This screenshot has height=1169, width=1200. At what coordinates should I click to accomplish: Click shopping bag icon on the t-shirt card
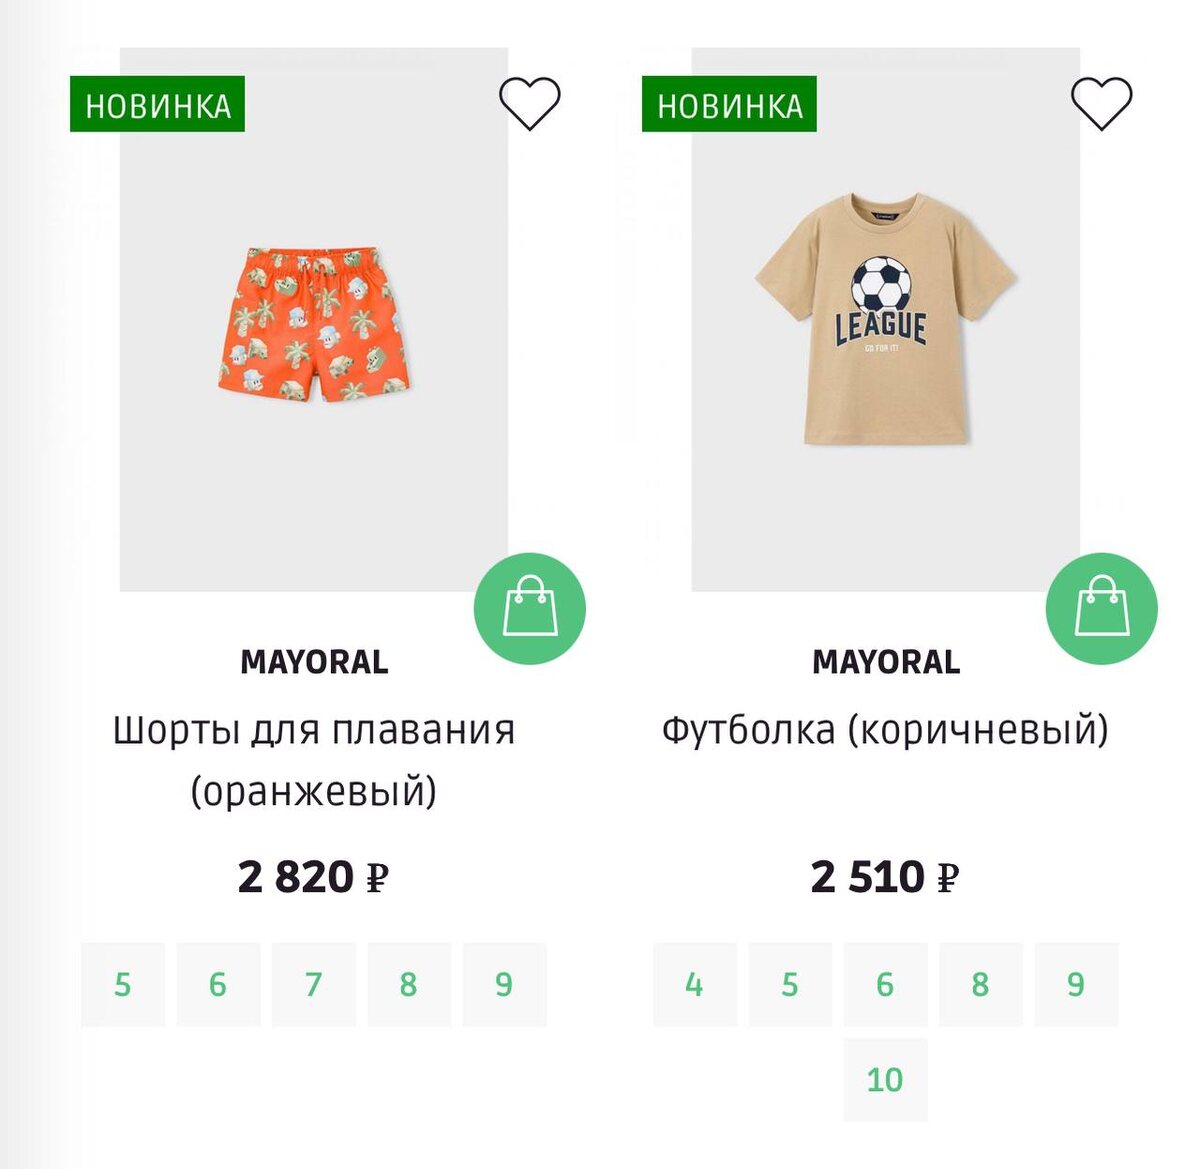1101,606
